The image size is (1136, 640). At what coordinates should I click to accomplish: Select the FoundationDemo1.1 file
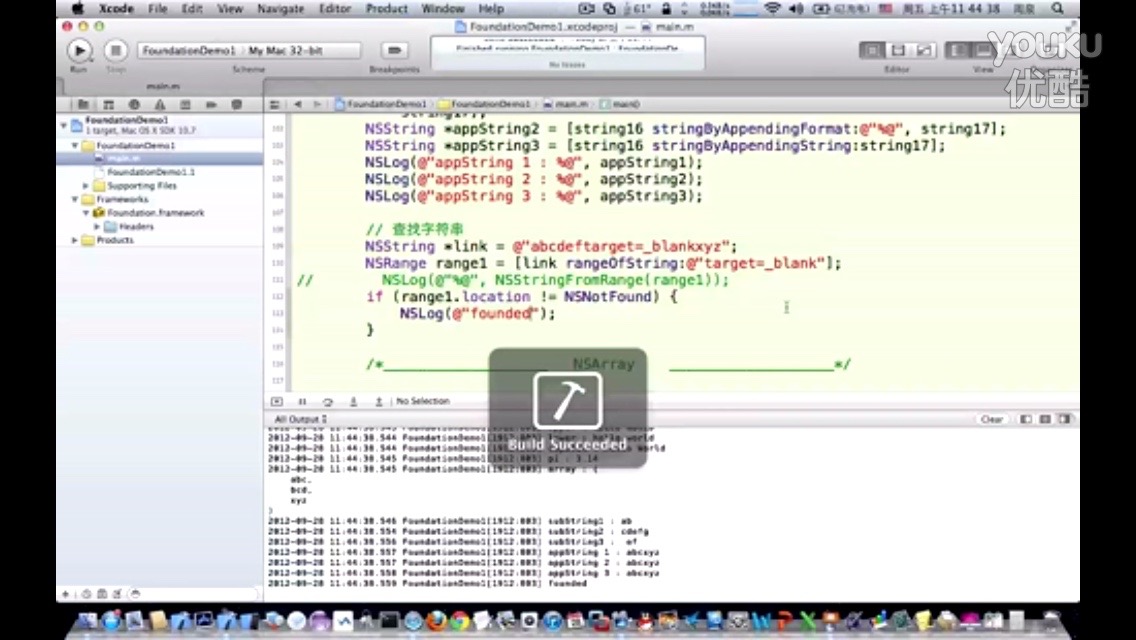click(x=151, y=172)
